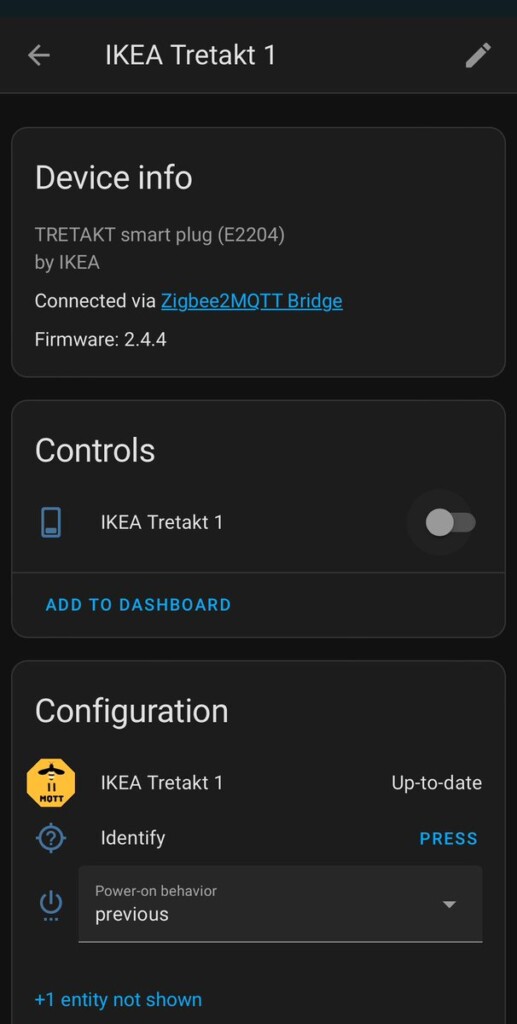Click ADD TO DASHBOARD button
Viewport: 517px width, 1024px height.
click(138, 605)
